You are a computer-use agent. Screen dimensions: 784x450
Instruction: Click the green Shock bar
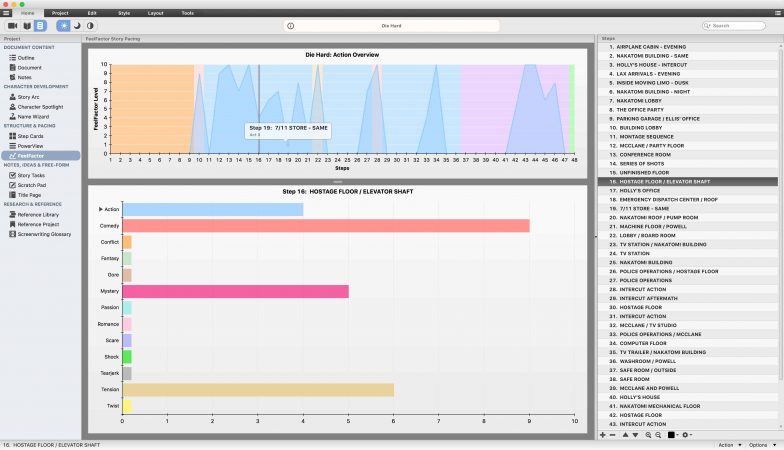[x=127, y=357]
